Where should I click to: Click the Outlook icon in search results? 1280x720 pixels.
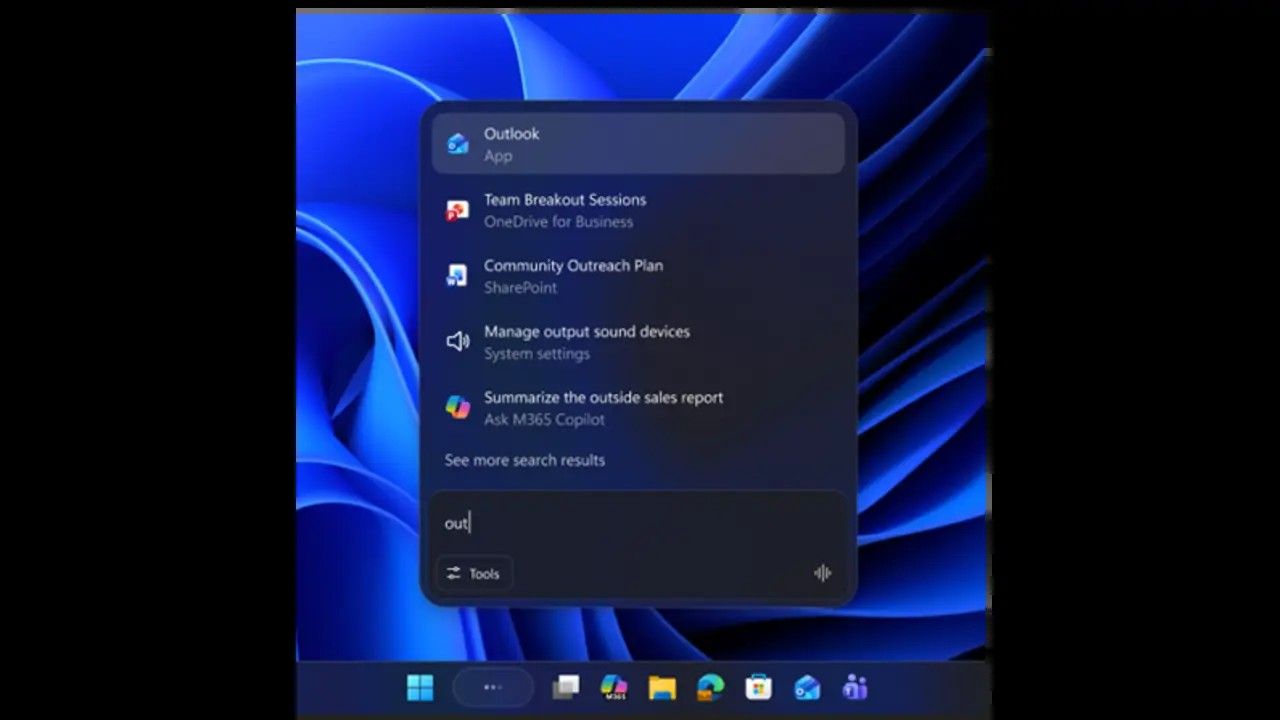tap(458, 144)
